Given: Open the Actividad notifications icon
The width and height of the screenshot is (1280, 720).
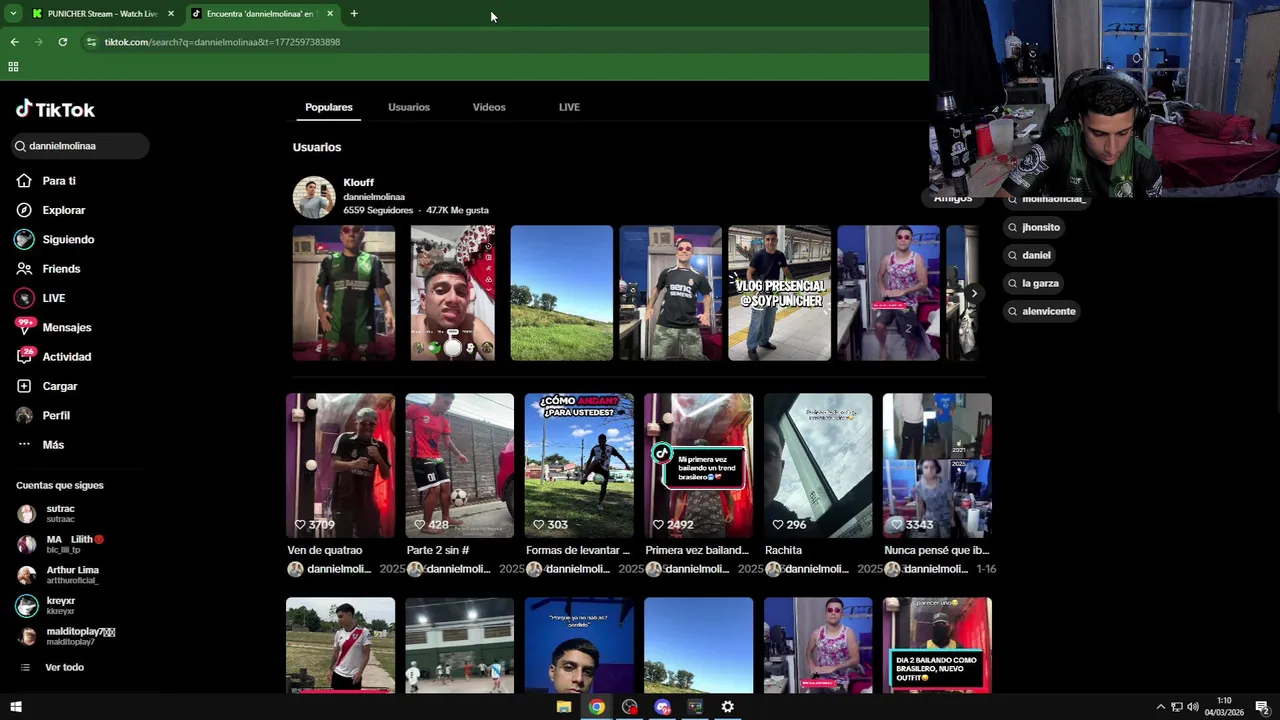Looking at the screenshot, I should pyautogui.click(x=24, y=357).
